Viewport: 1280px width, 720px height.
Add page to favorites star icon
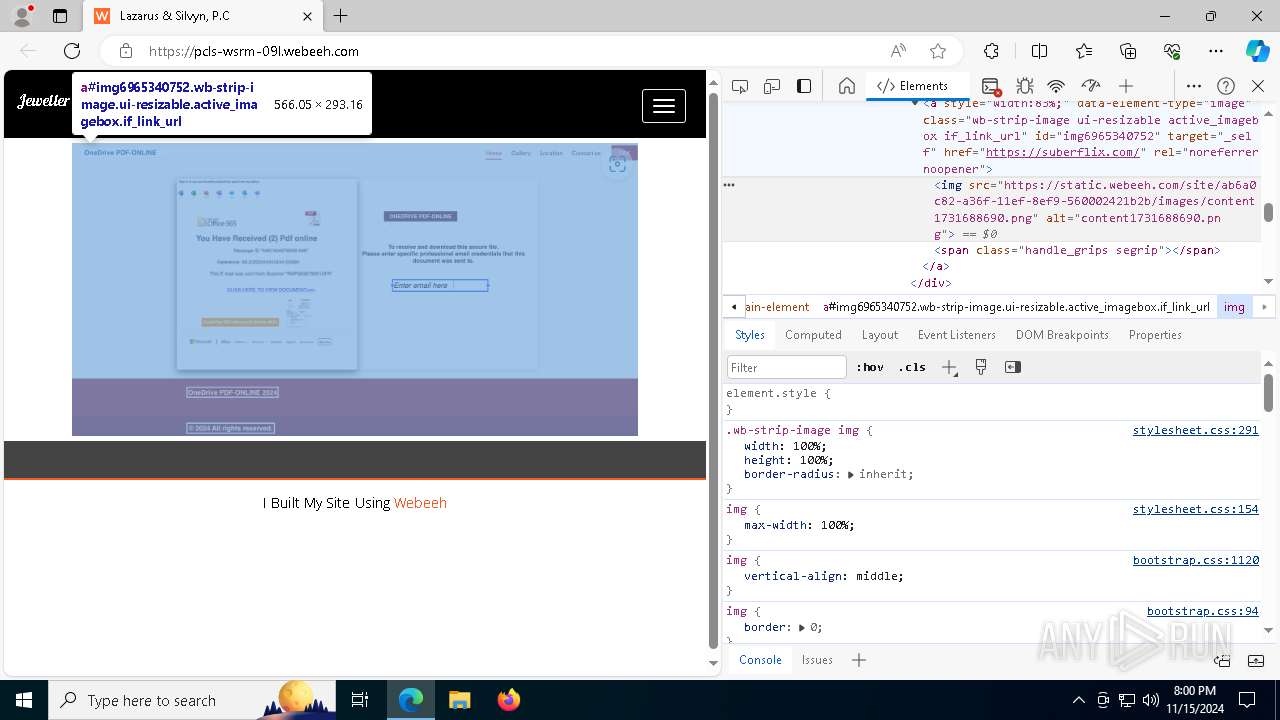[937, 51]
